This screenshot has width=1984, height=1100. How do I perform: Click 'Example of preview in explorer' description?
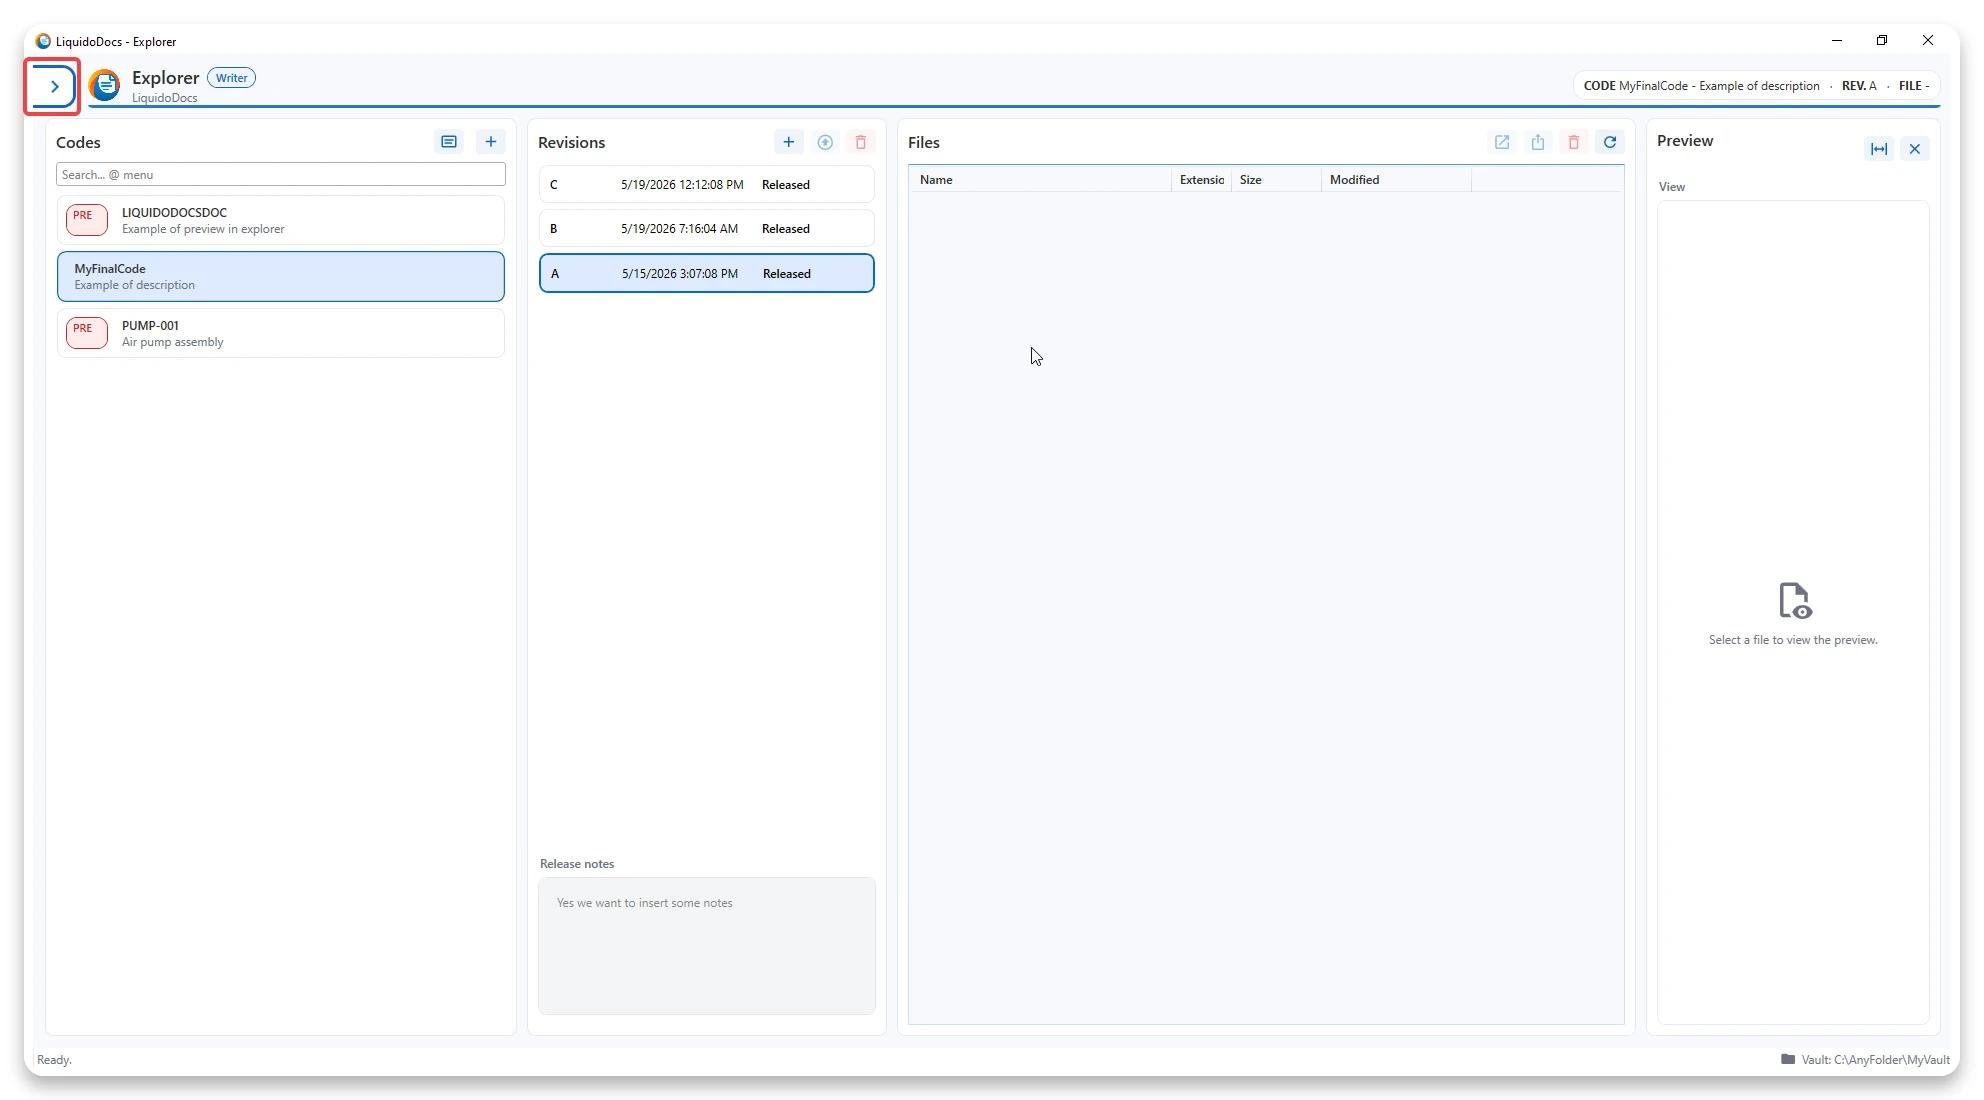[203, 229]
